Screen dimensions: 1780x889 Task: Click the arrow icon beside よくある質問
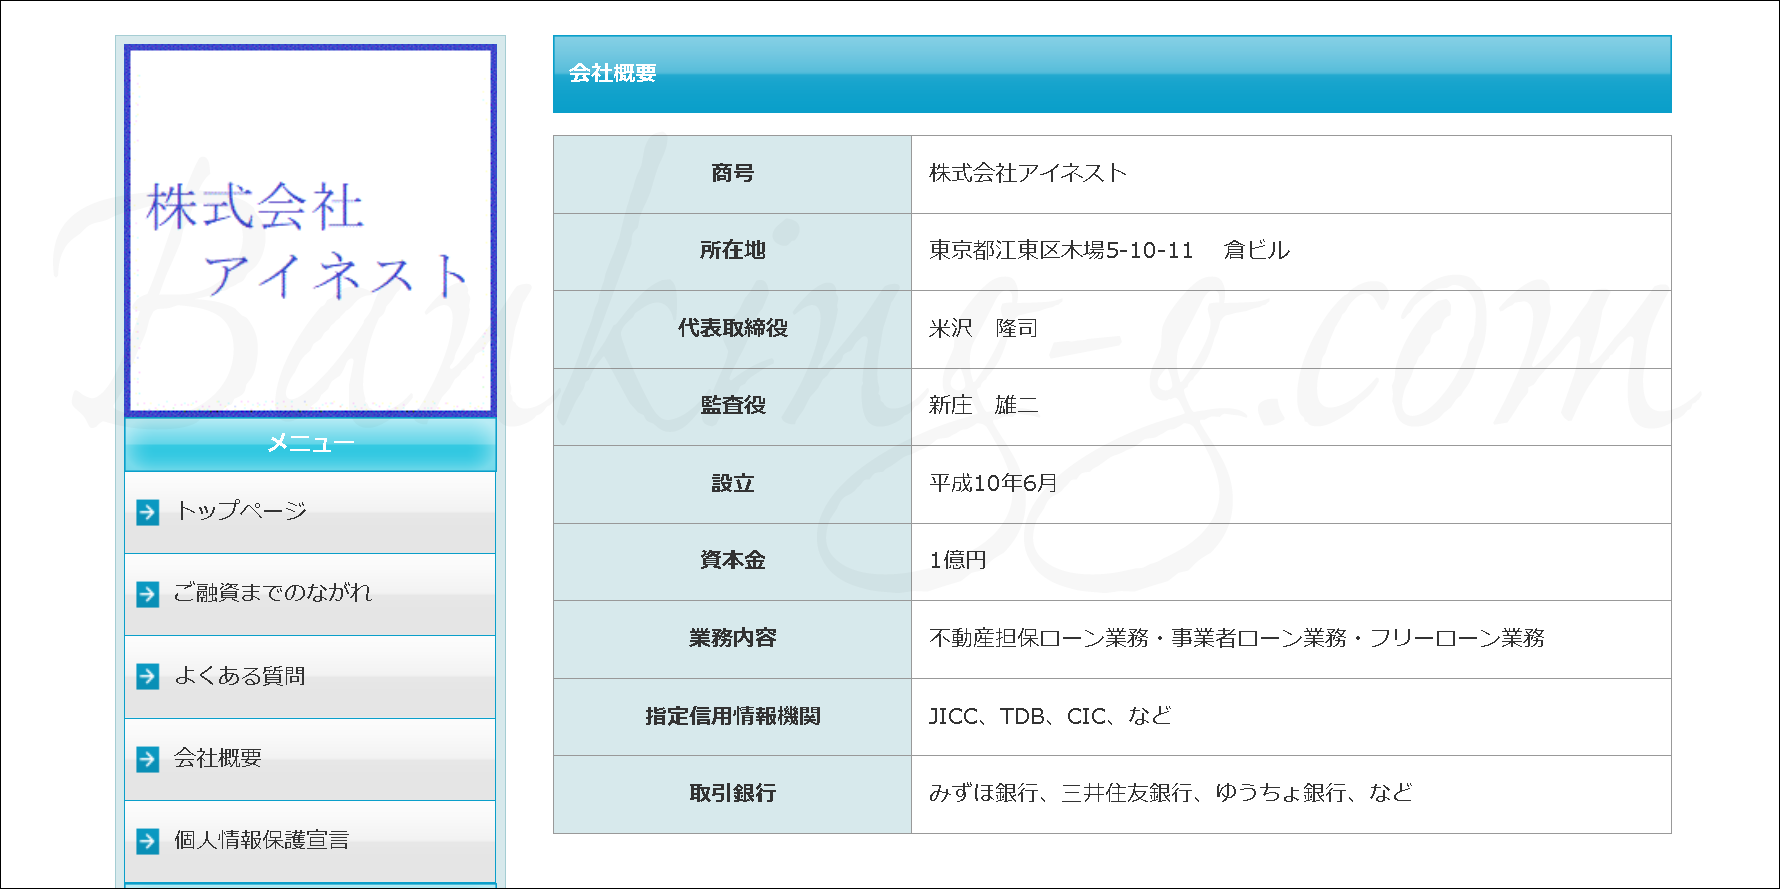(x=148, y=676)
